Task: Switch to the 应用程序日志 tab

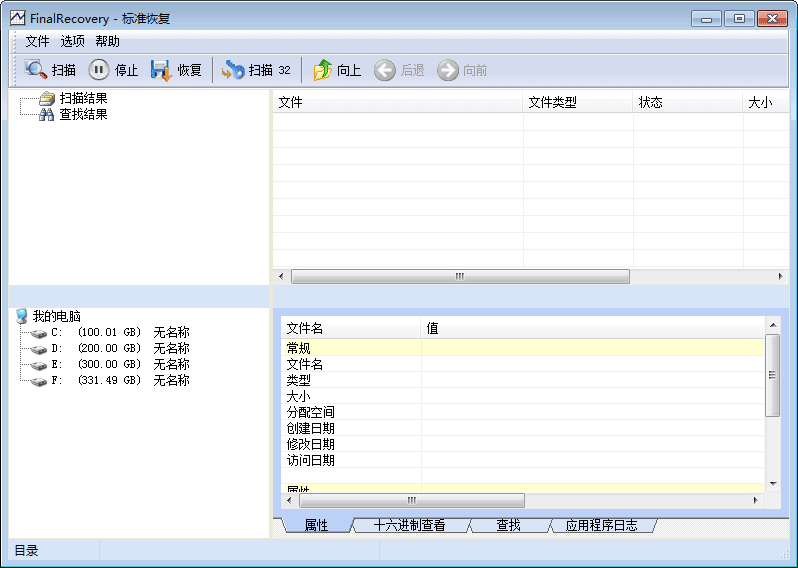Action: tap(602, 525)
